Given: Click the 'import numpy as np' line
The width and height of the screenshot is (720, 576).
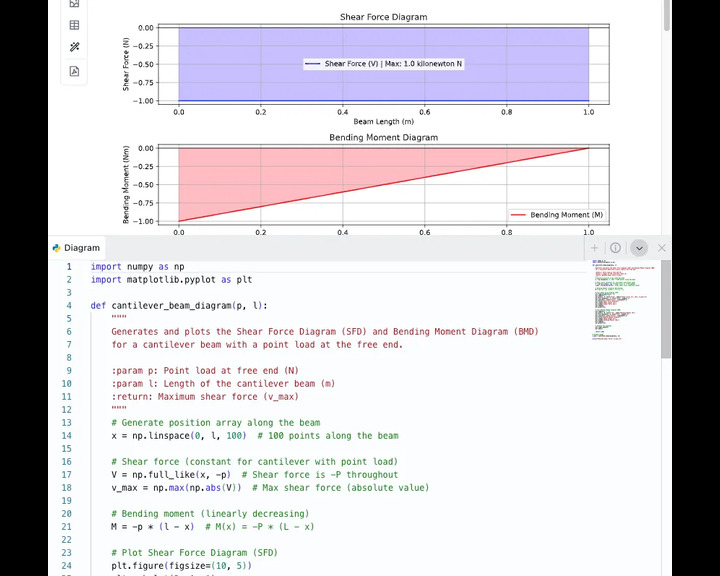Looking at the screenshot, I should [137, 267].
